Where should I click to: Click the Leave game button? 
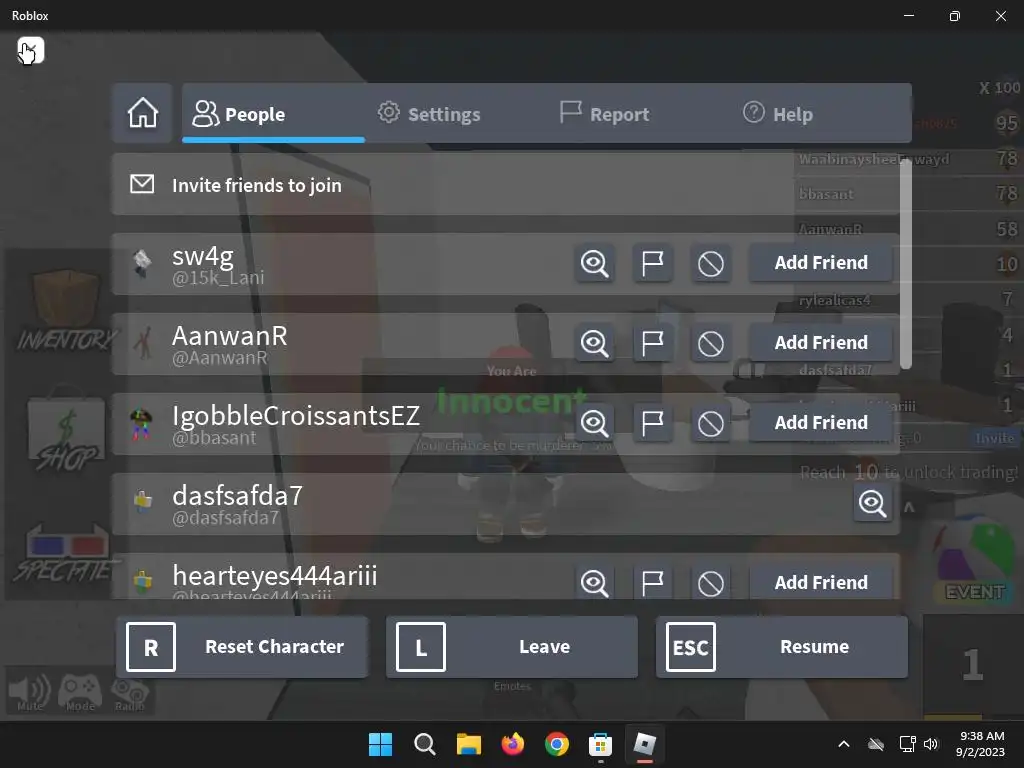click(512, 647)
